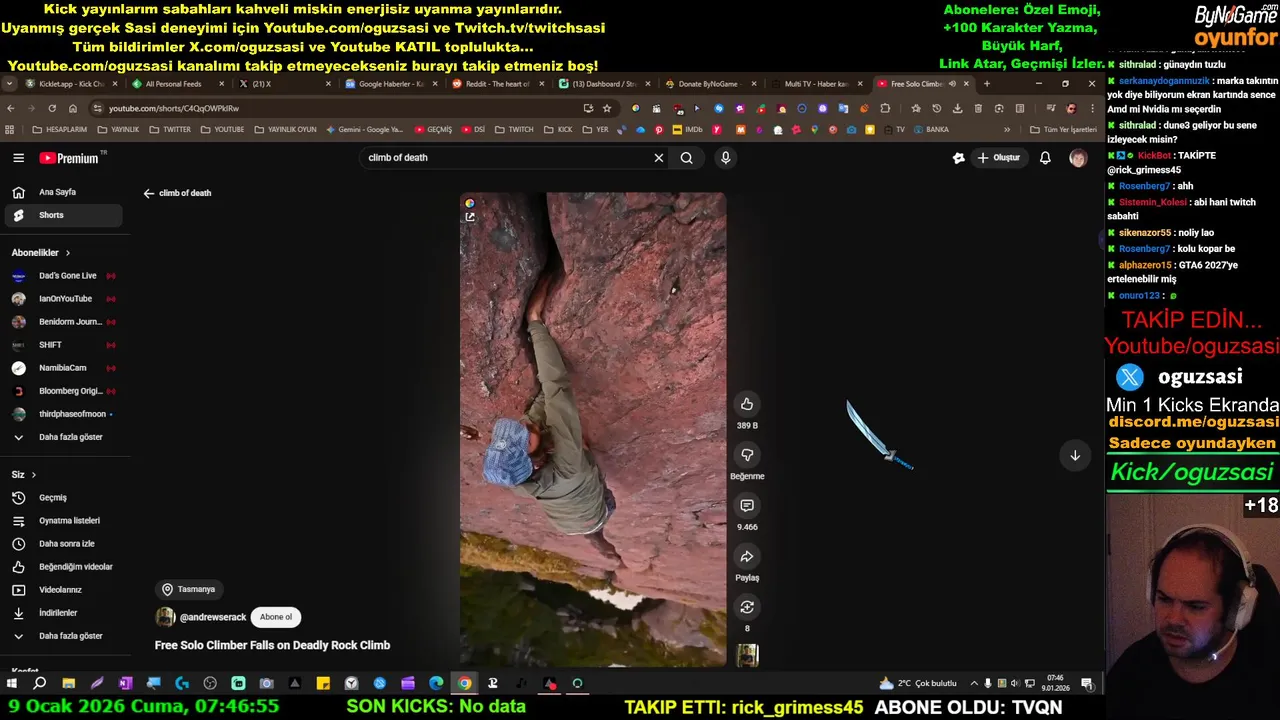This screenshot has width=1280, height=720.
Task: Reload the page
Action: [x=52, y=108]
